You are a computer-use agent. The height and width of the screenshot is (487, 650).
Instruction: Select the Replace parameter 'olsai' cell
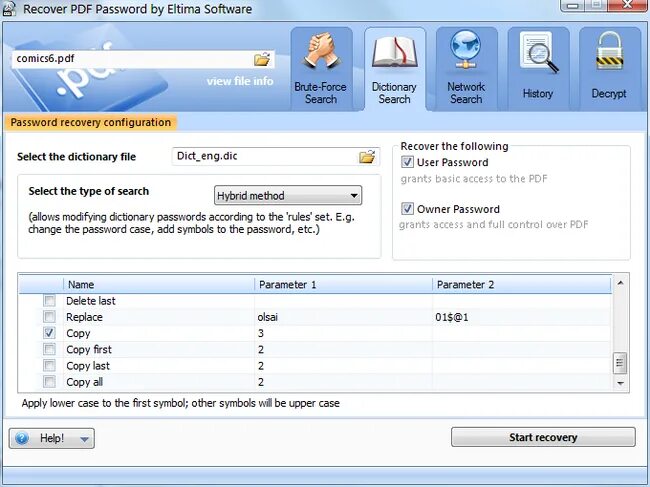point(268,317)
